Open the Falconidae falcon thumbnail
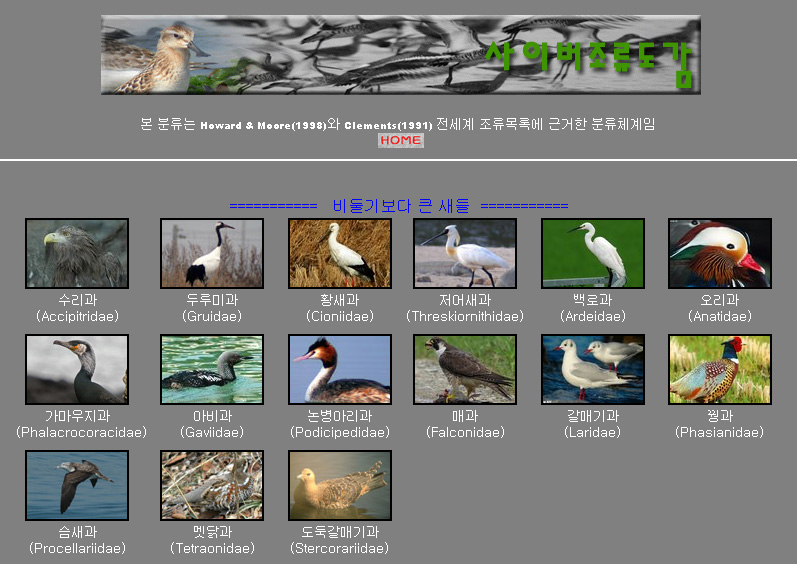The image size is (797, 564). coord(465,369)
